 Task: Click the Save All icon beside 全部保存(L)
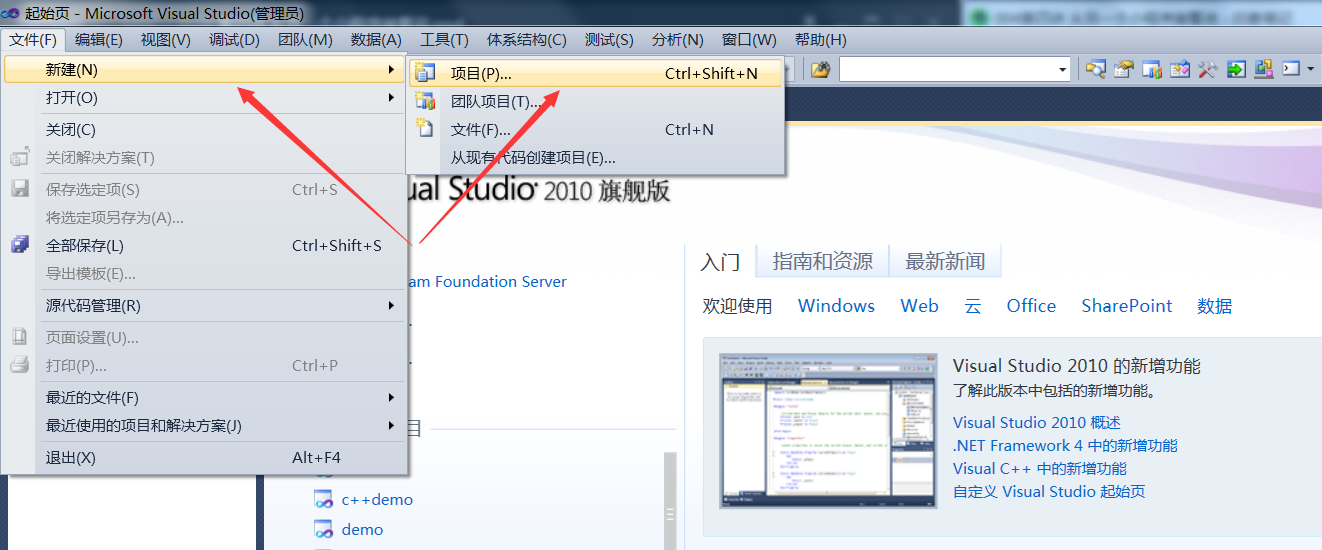pos(20,245)
